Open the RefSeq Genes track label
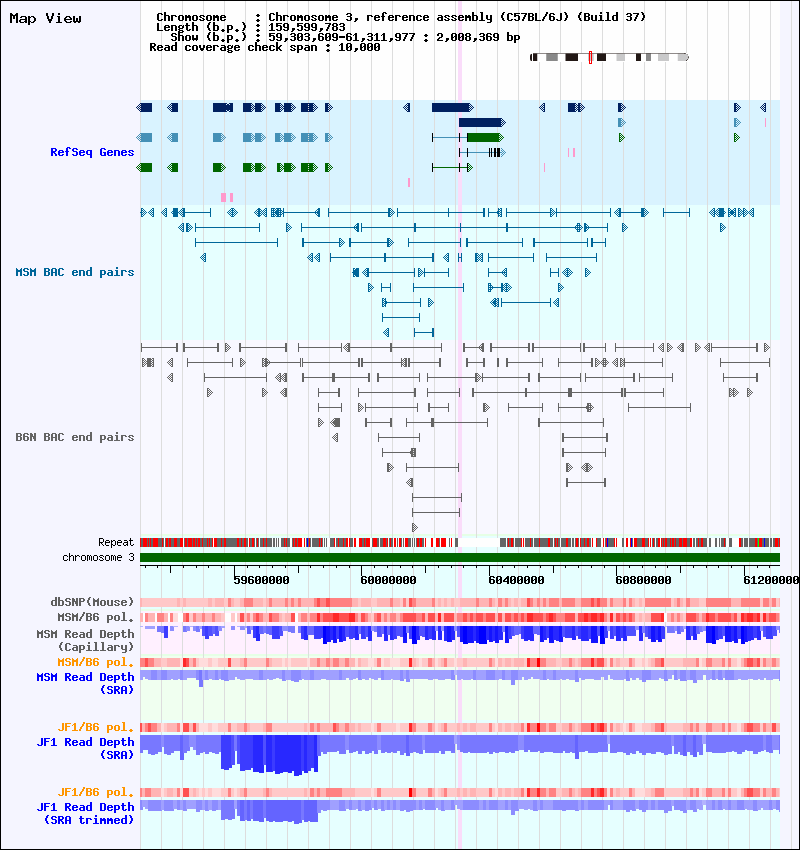800x850 pixels. (92, 152)
